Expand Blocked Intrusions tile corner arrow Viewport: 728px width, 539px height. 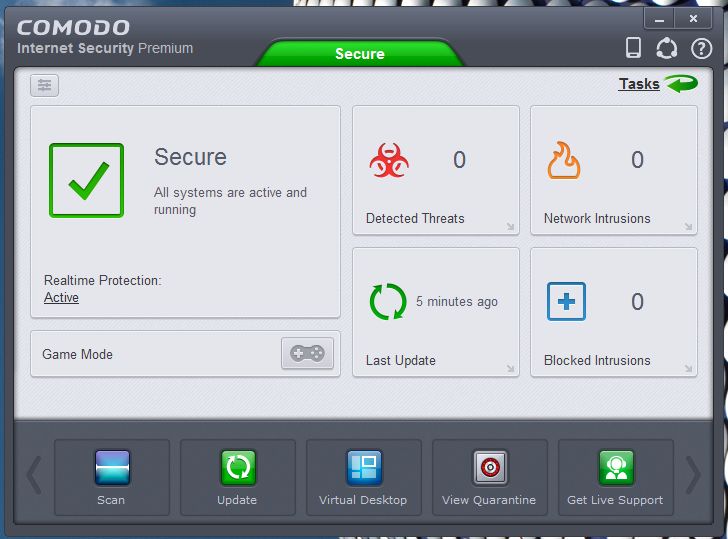688,369
